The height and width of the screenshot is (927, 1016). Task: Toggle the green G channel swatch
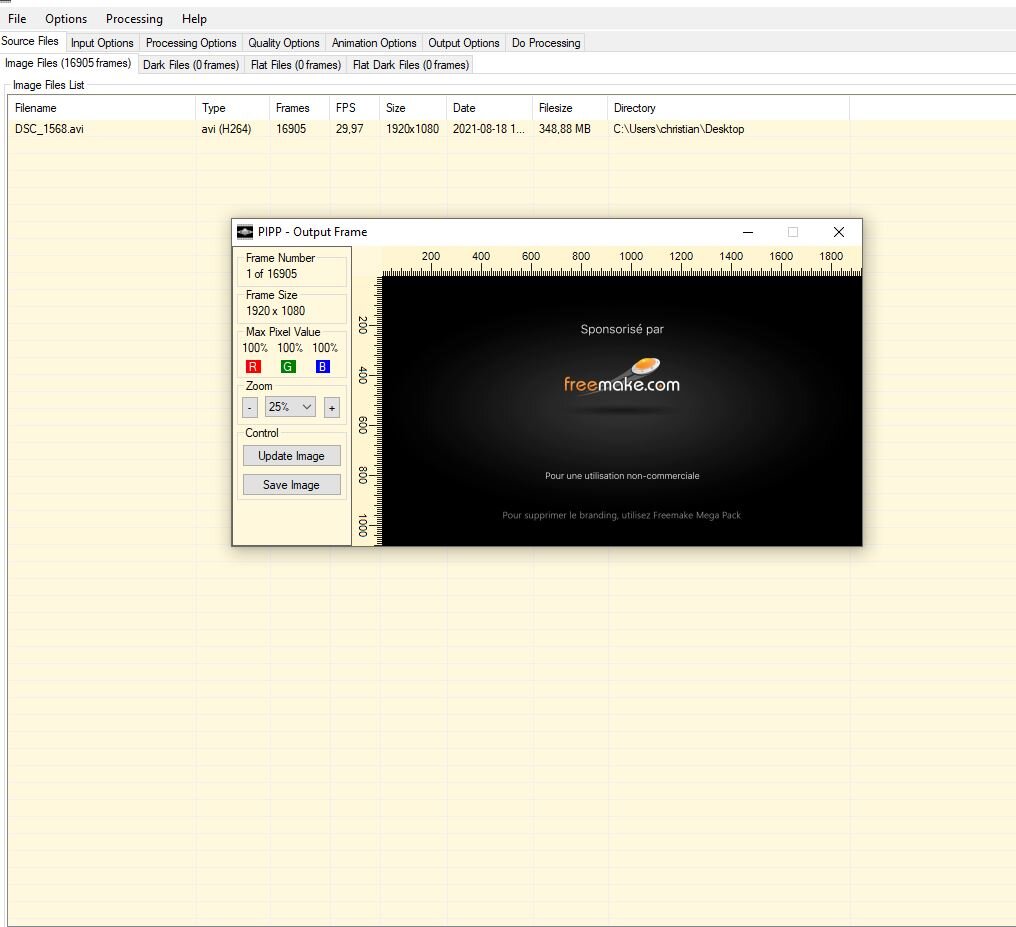[x=288, y=367]
